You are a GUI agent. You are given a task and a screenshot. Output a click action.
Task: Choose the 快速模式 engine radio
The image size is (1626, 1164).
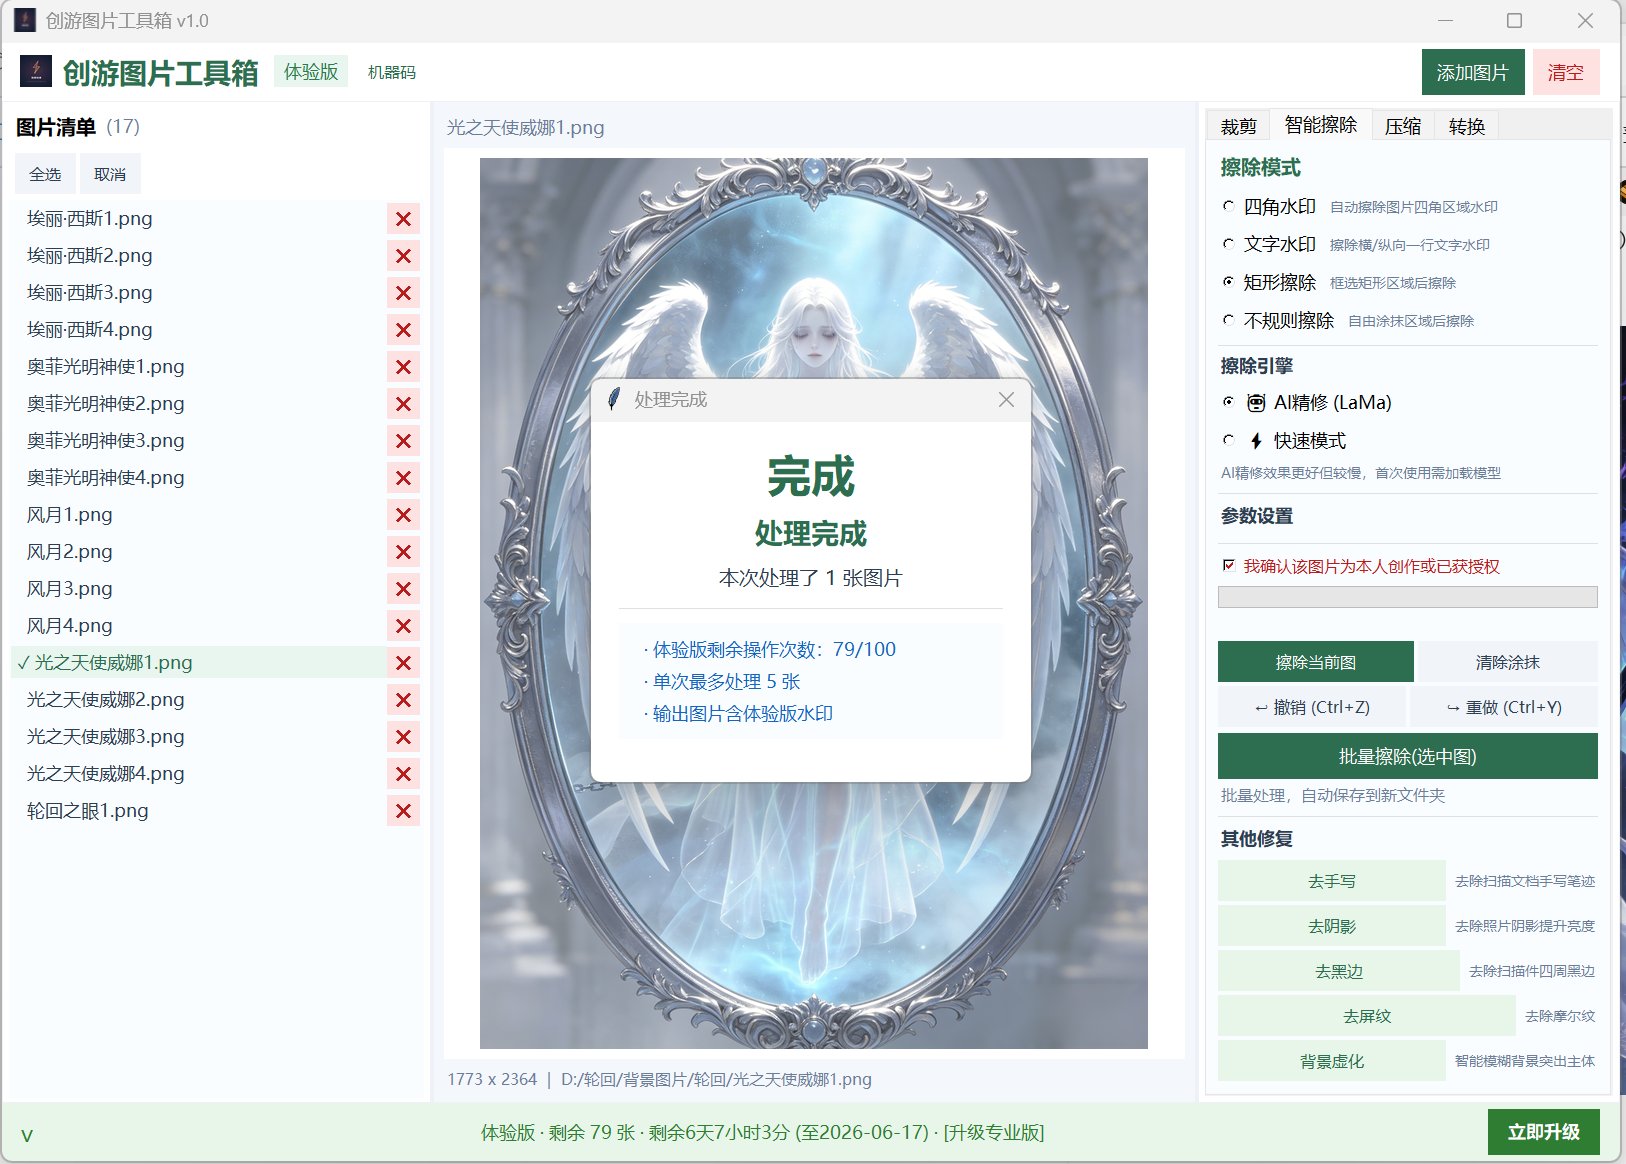point(1228,440)
